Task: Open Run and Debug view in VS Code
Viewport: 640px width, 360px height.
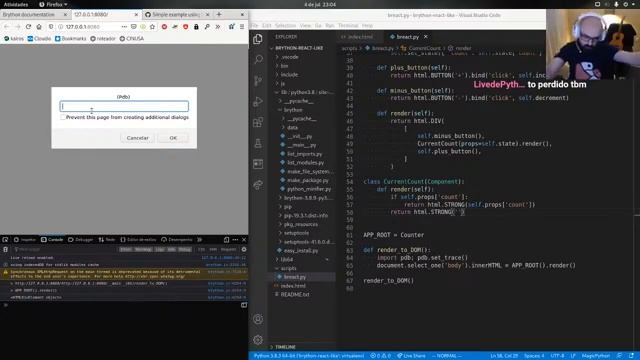Action: 258,101
